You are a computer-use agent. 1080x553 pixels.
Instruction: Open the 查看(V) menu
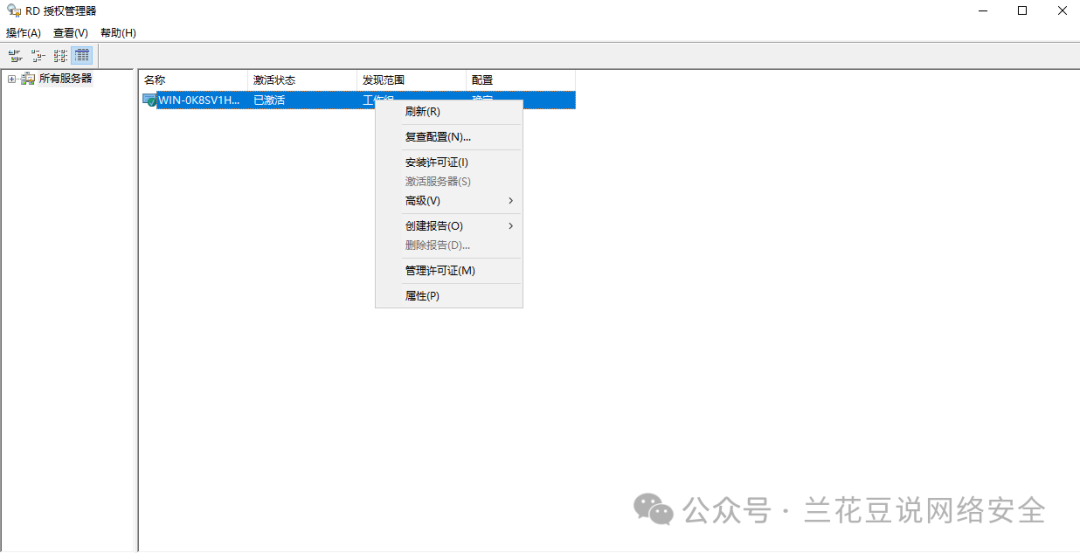[x=70, y=33]
